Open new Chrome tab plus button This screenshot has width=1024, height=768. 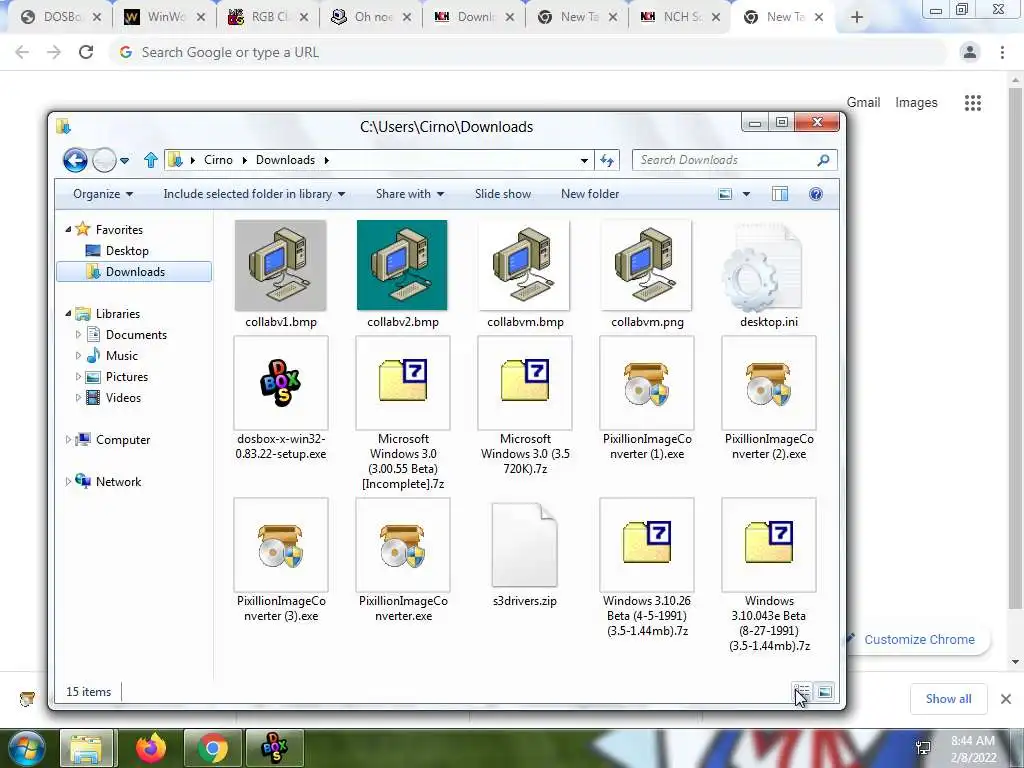857,18
